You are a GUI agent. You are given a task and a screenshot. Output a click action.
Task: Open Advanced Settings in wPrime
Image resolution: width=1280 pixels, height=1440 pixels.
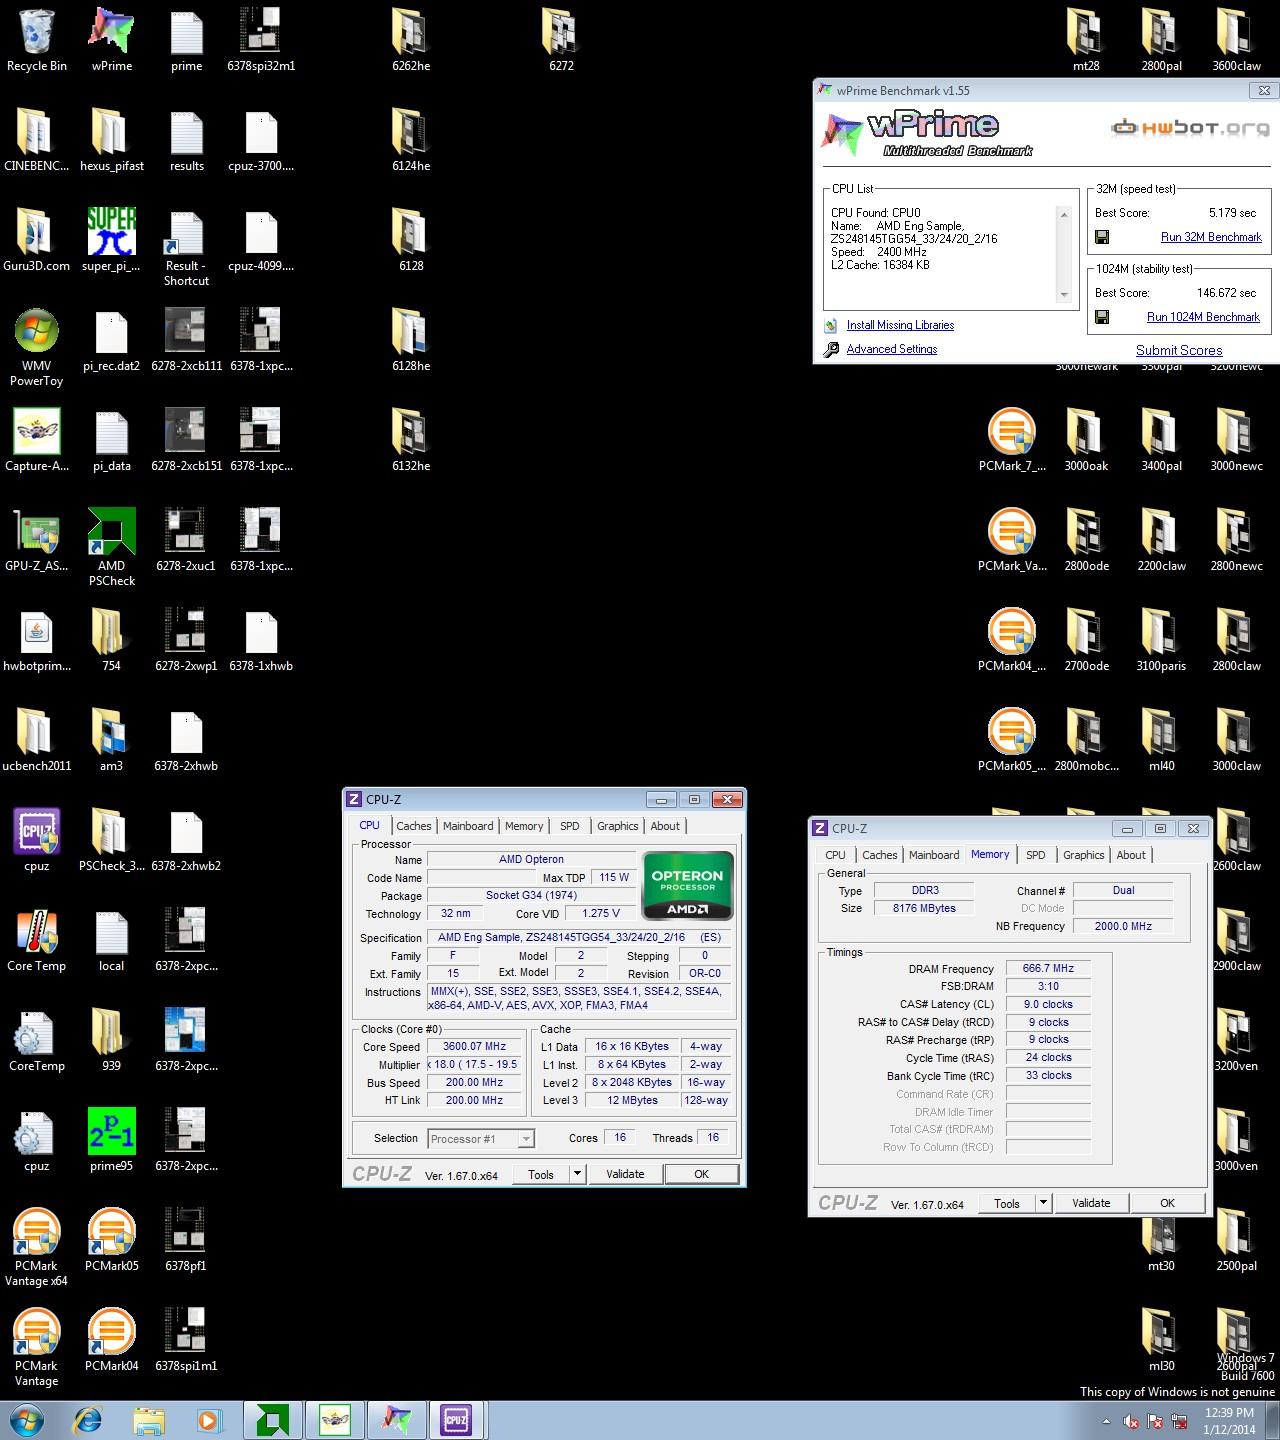[892, 349]
